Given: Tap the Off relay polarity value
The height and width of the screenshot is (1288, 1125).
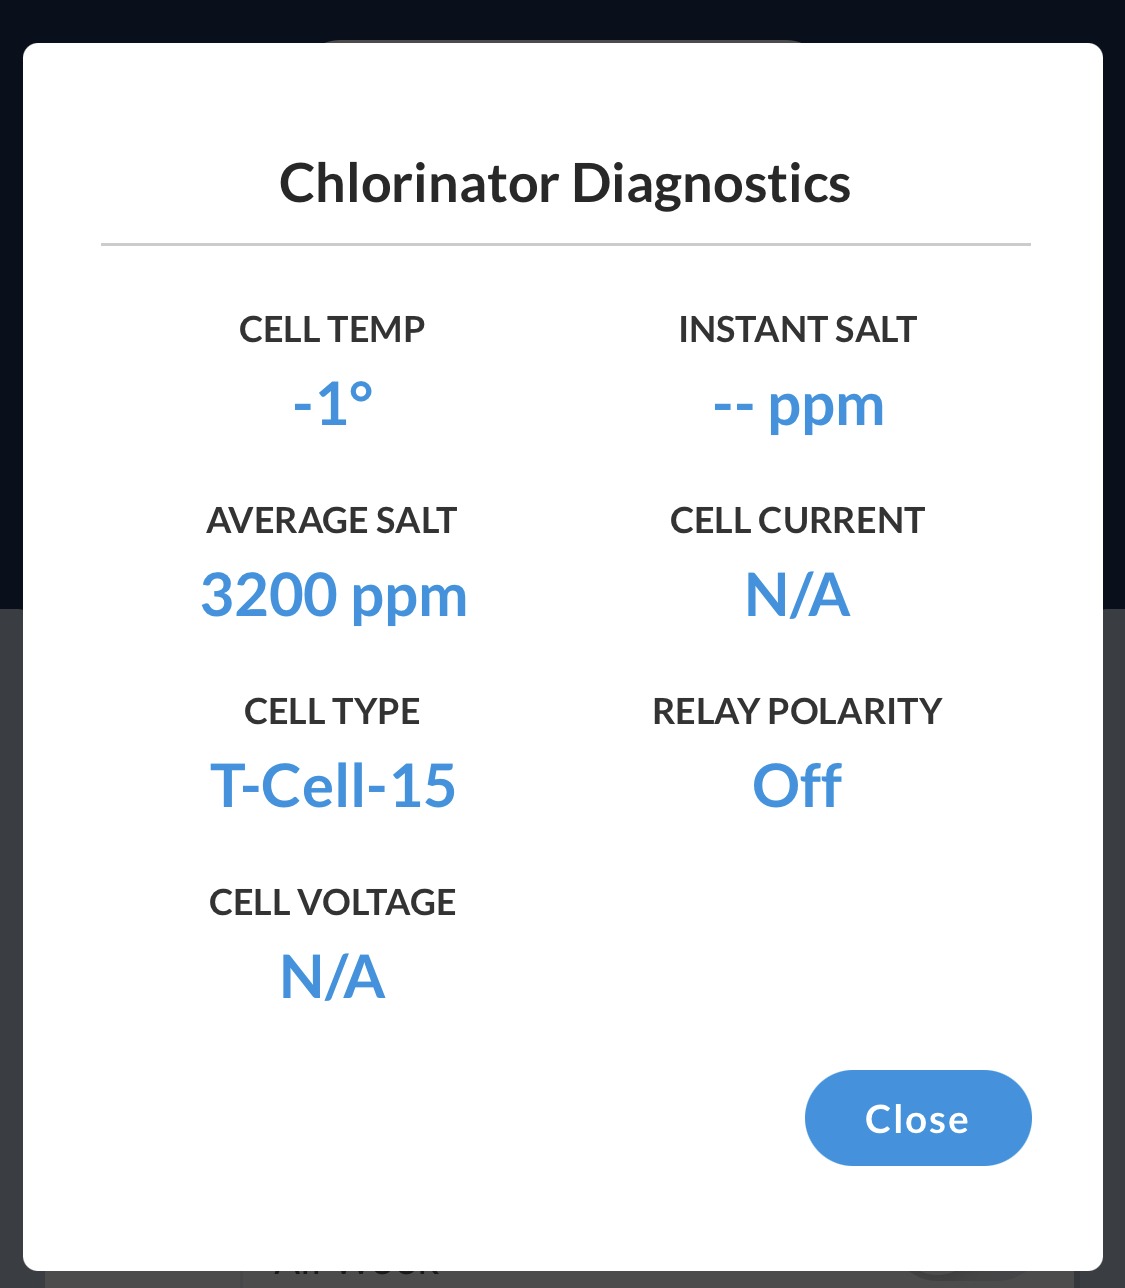Looking at the screenshot, I should point(797,786).
